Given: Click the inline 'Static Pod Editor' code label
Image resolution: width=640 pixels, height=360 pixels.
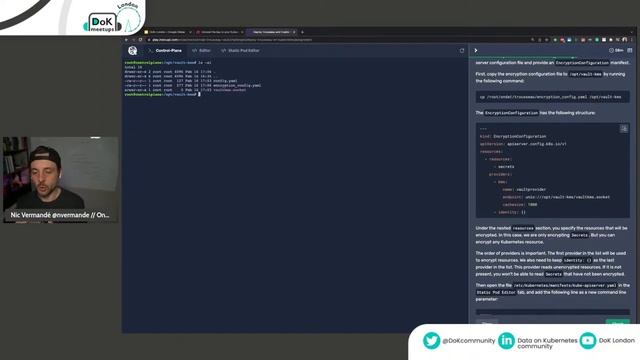Looking at the screenshot, I should coord(496,293).
